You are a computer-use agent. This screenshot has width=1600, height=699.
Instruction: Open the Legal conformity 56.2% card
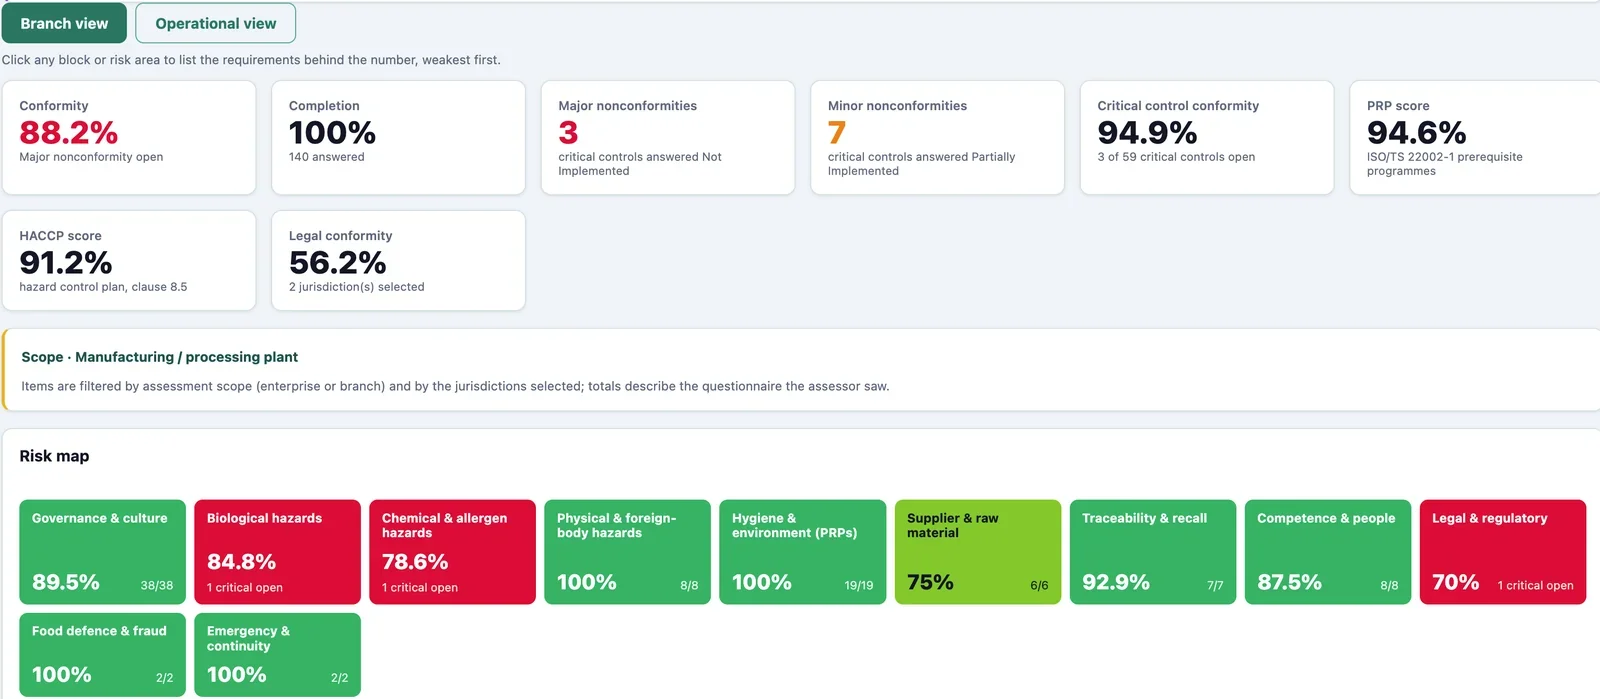click(x=398, y=260)
